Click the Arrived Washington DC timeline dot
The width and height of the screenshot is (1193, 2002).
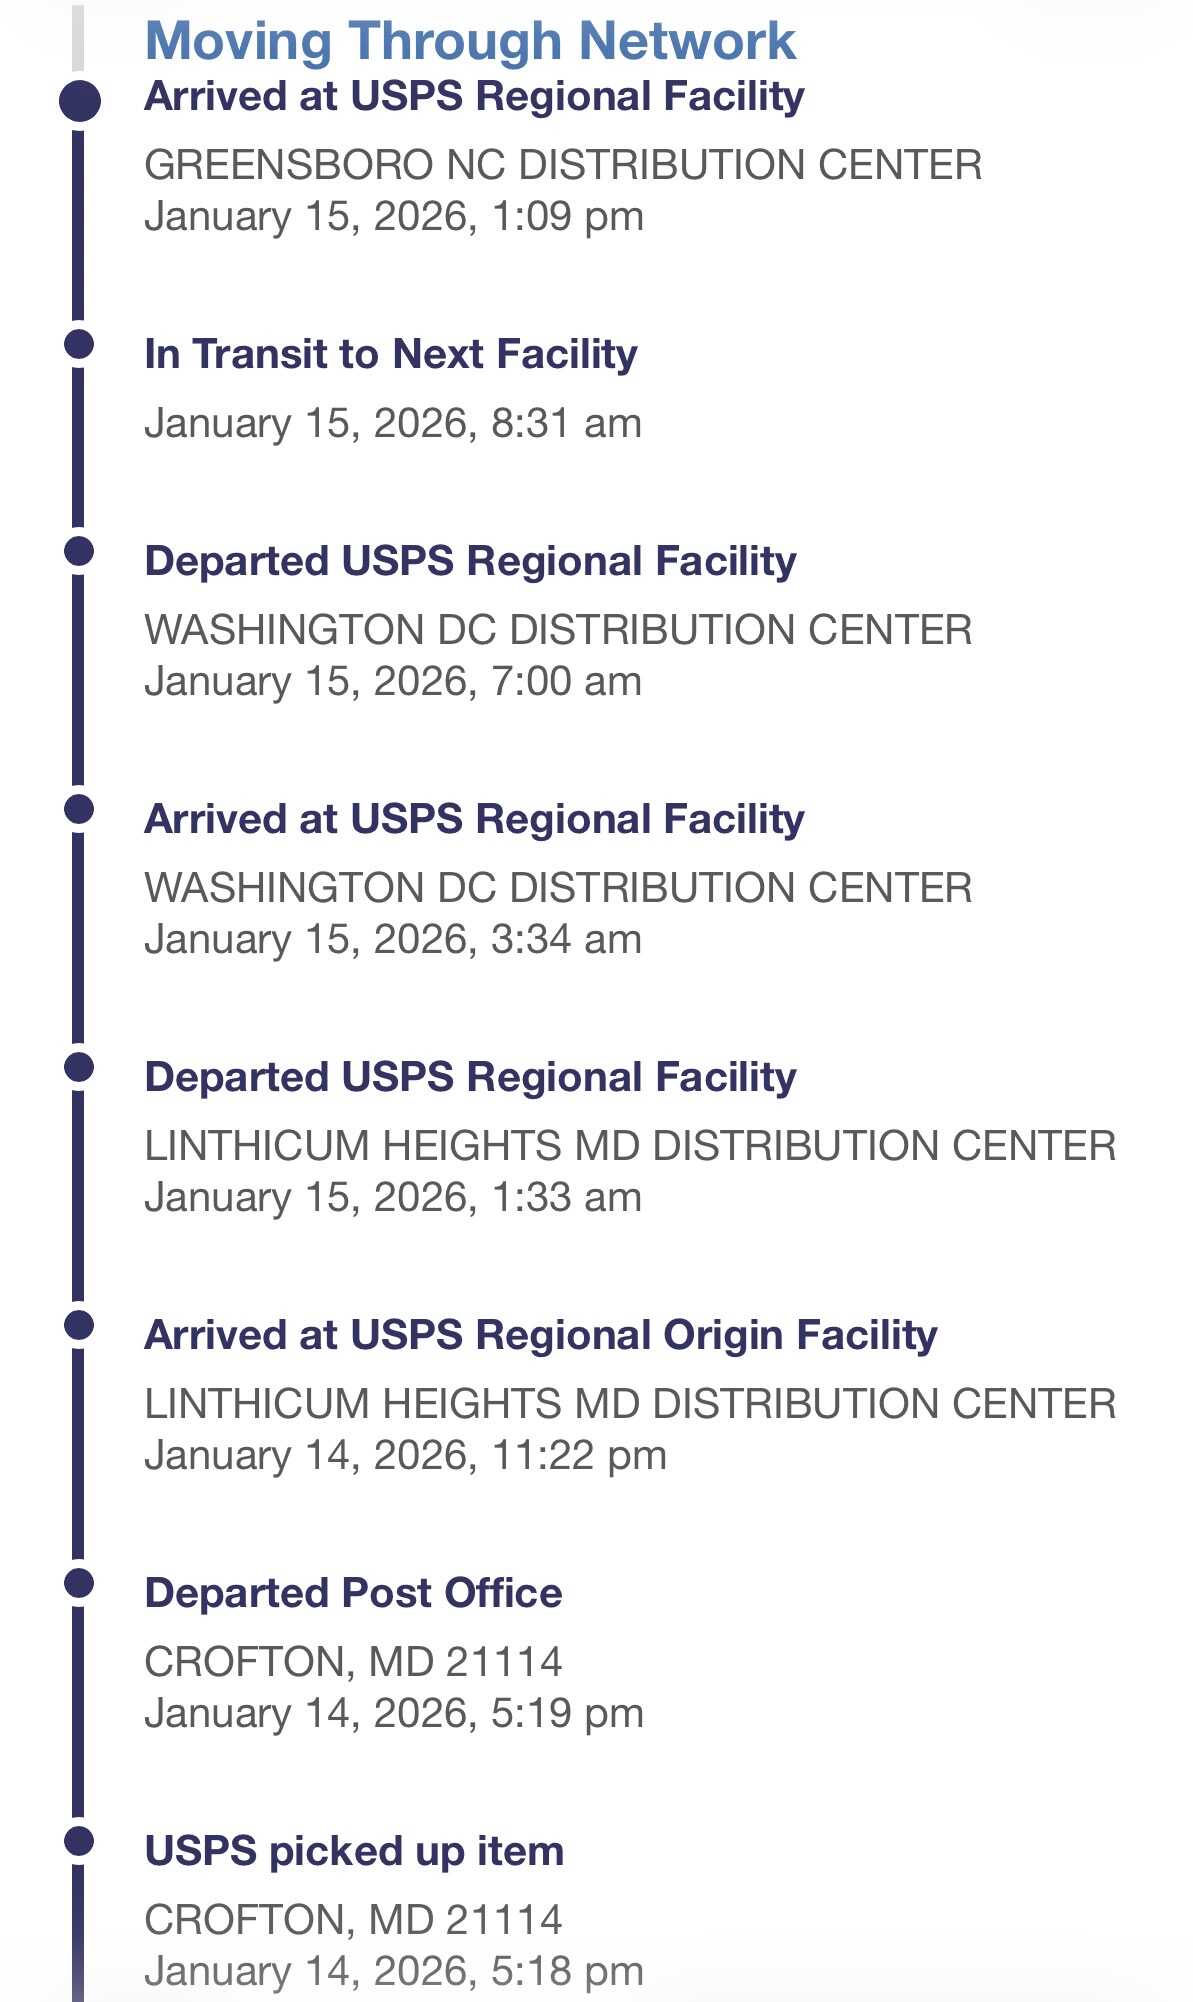point(79,809)
